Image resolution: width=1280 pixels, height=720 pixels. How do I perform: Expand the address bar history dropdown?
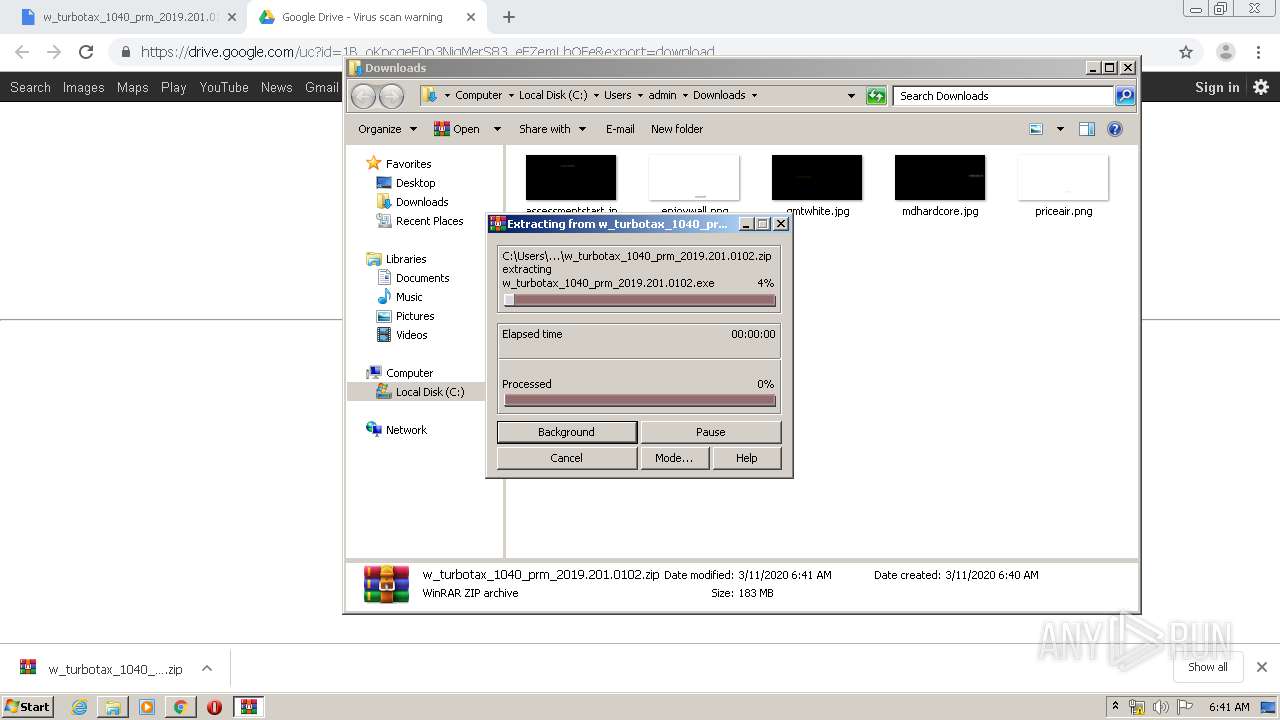pyautogui.click(x=851, y=96)
